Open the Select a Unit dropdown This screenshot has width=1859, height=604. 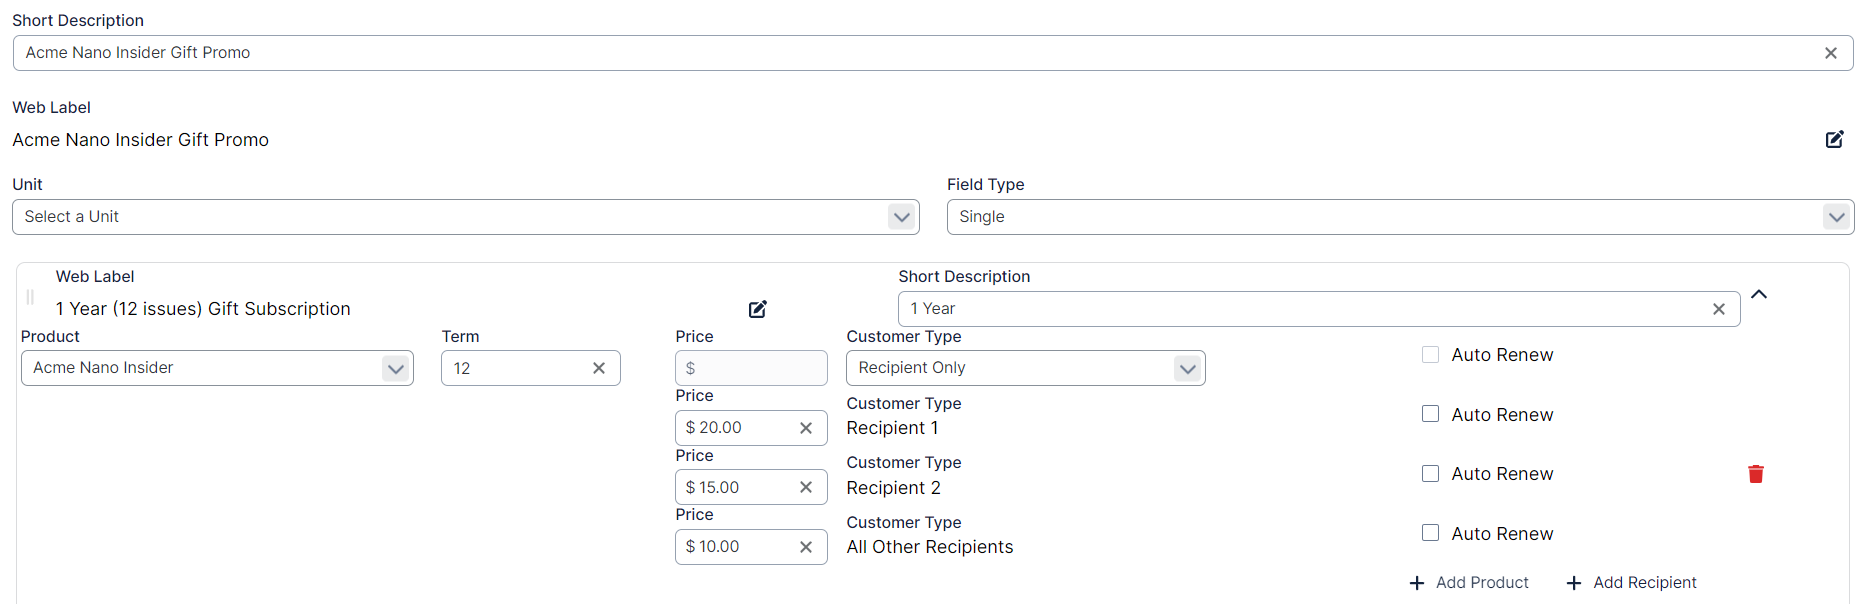901,217
